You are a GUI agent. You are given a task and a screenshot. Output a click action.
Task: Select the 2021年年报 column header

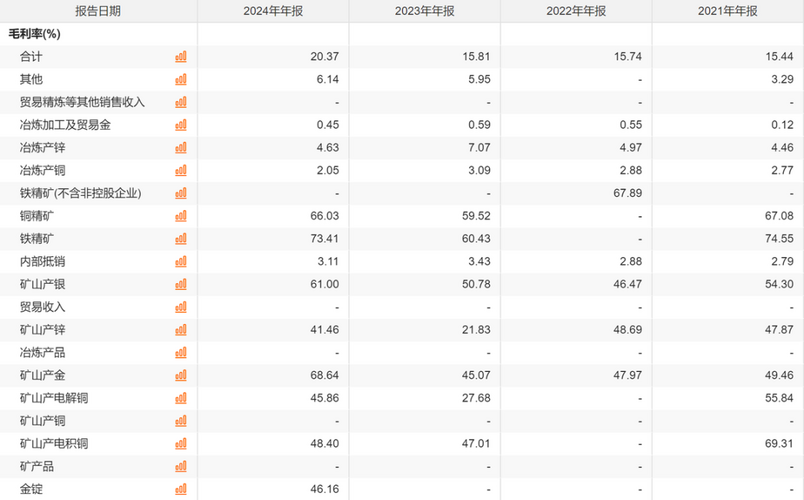[x=728, y=11]
